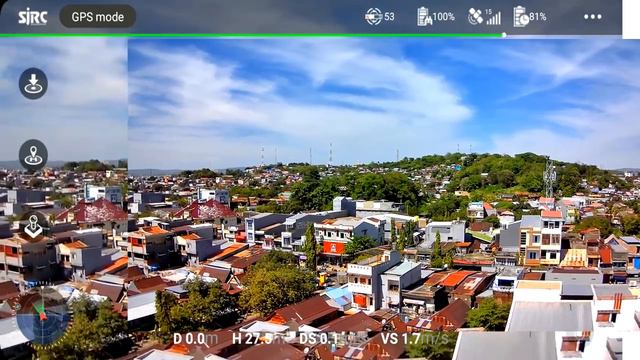Open the three-dot more settings menu
This screenshot has height=360, width=640.
[592, 17]
